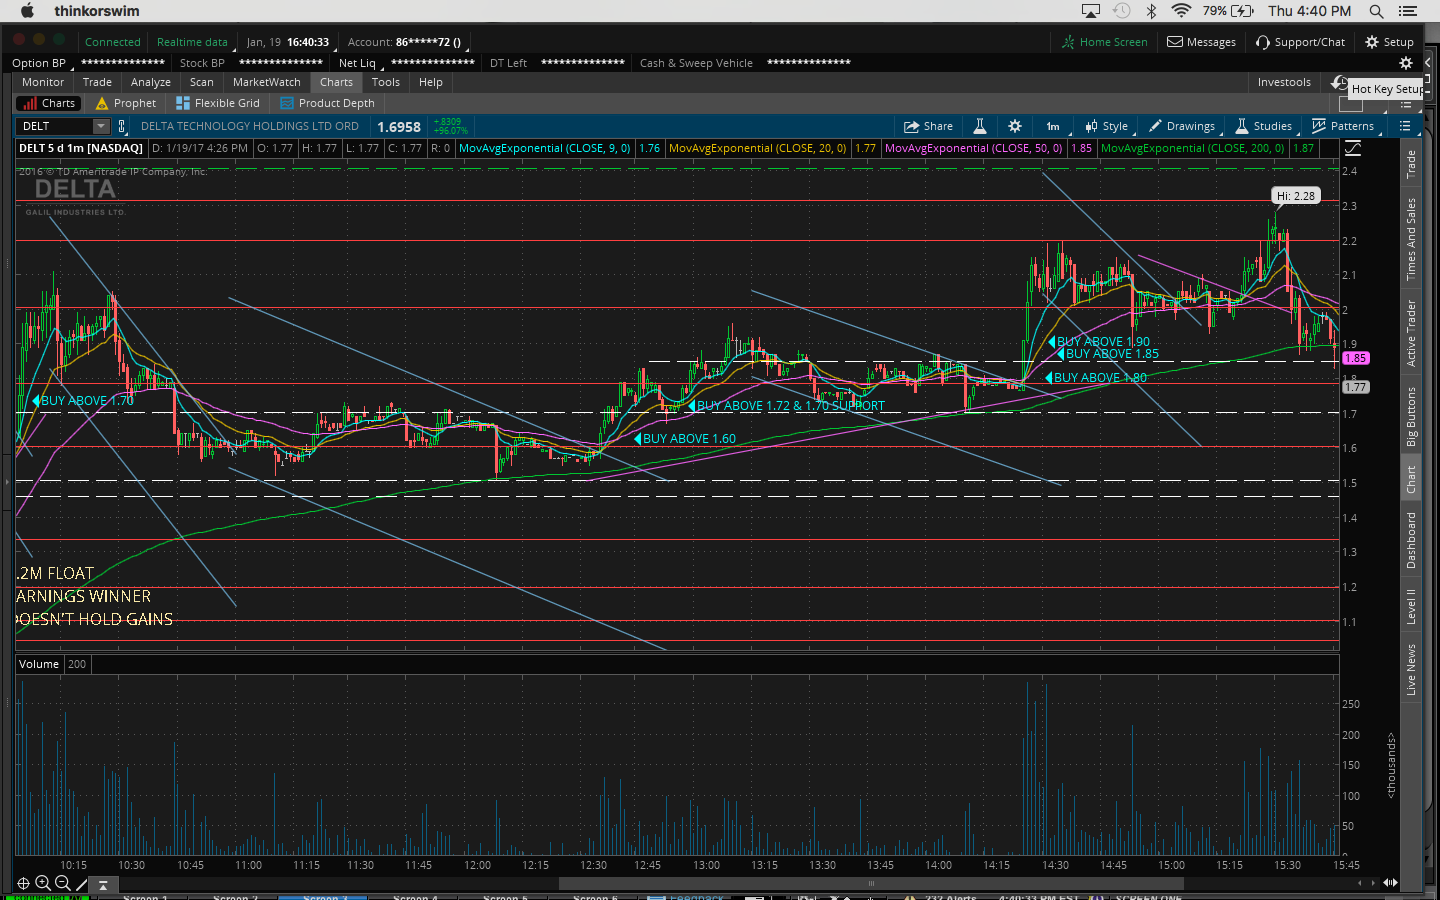Switch to the MarketWatch tab

coord(266,82)
